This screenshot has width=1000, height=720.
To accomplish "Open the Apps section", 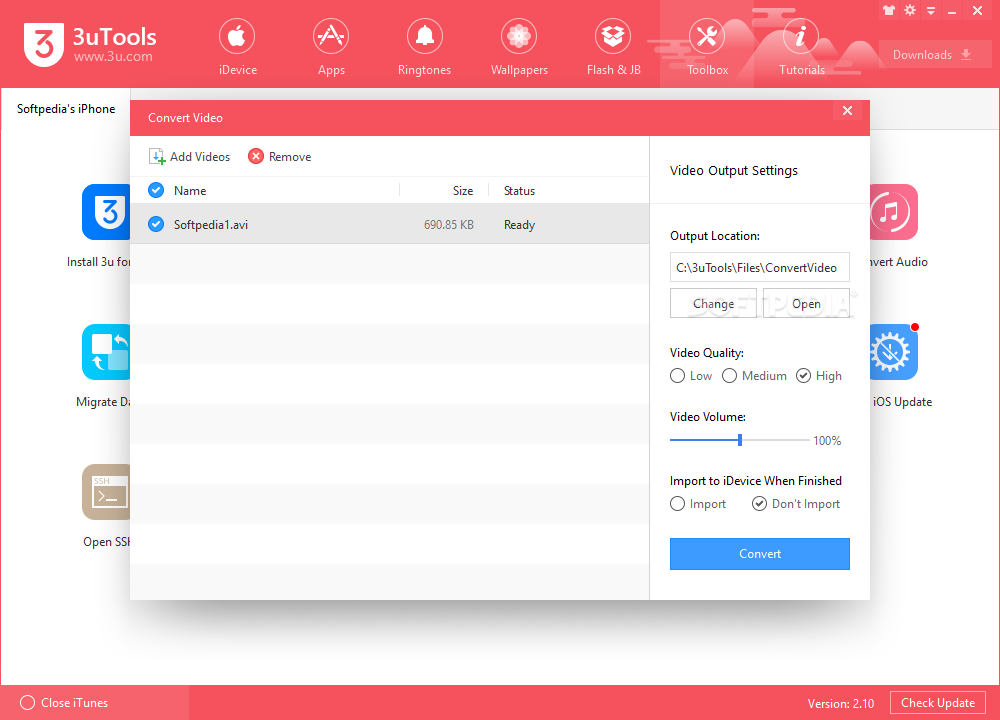I will tap(331, 47).
